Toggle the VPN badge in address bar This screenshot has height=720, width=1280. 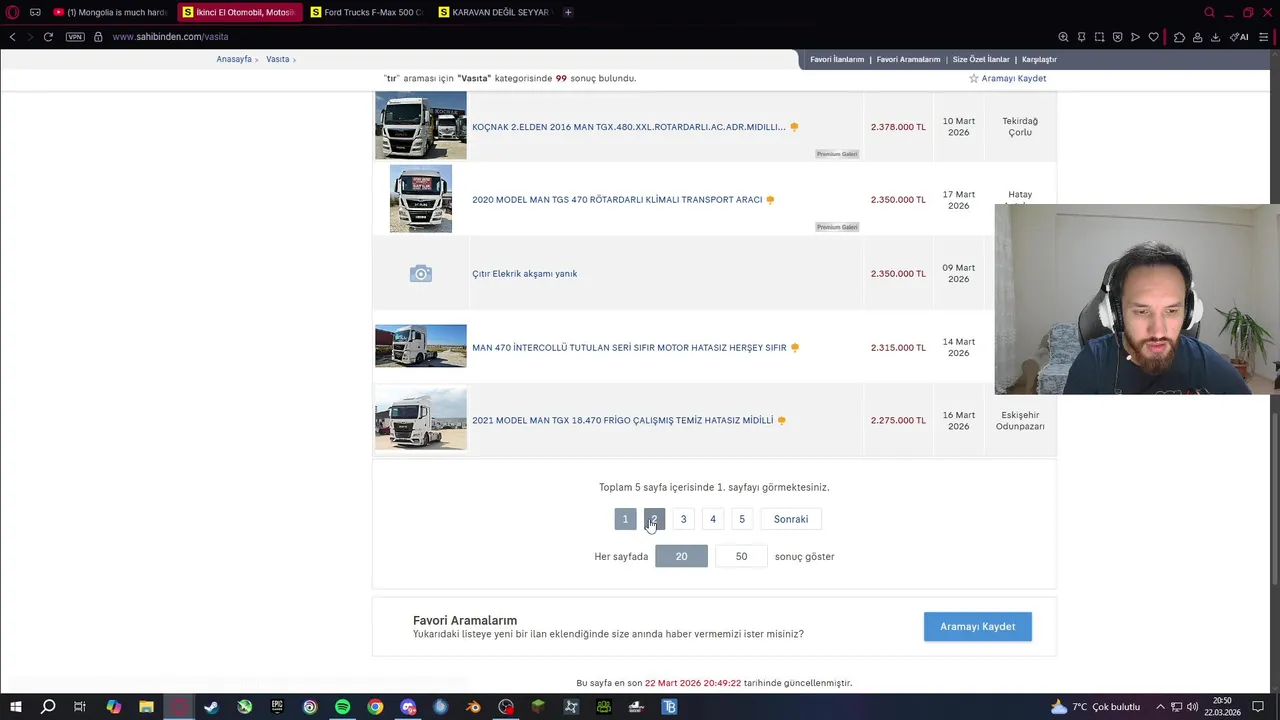tap(75, 37)
